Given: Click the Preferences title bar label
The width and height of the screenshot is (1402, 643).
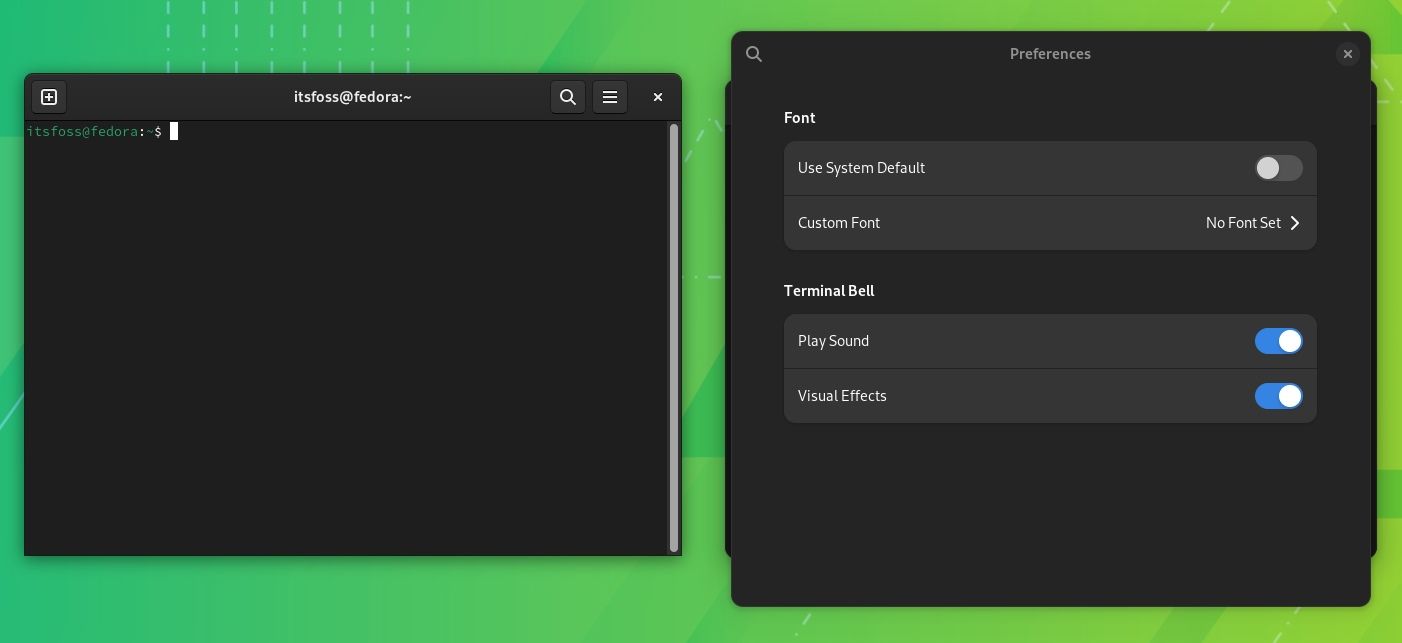Looking at the screenshot, I should pyautogui.click(x=1050, y=54).
